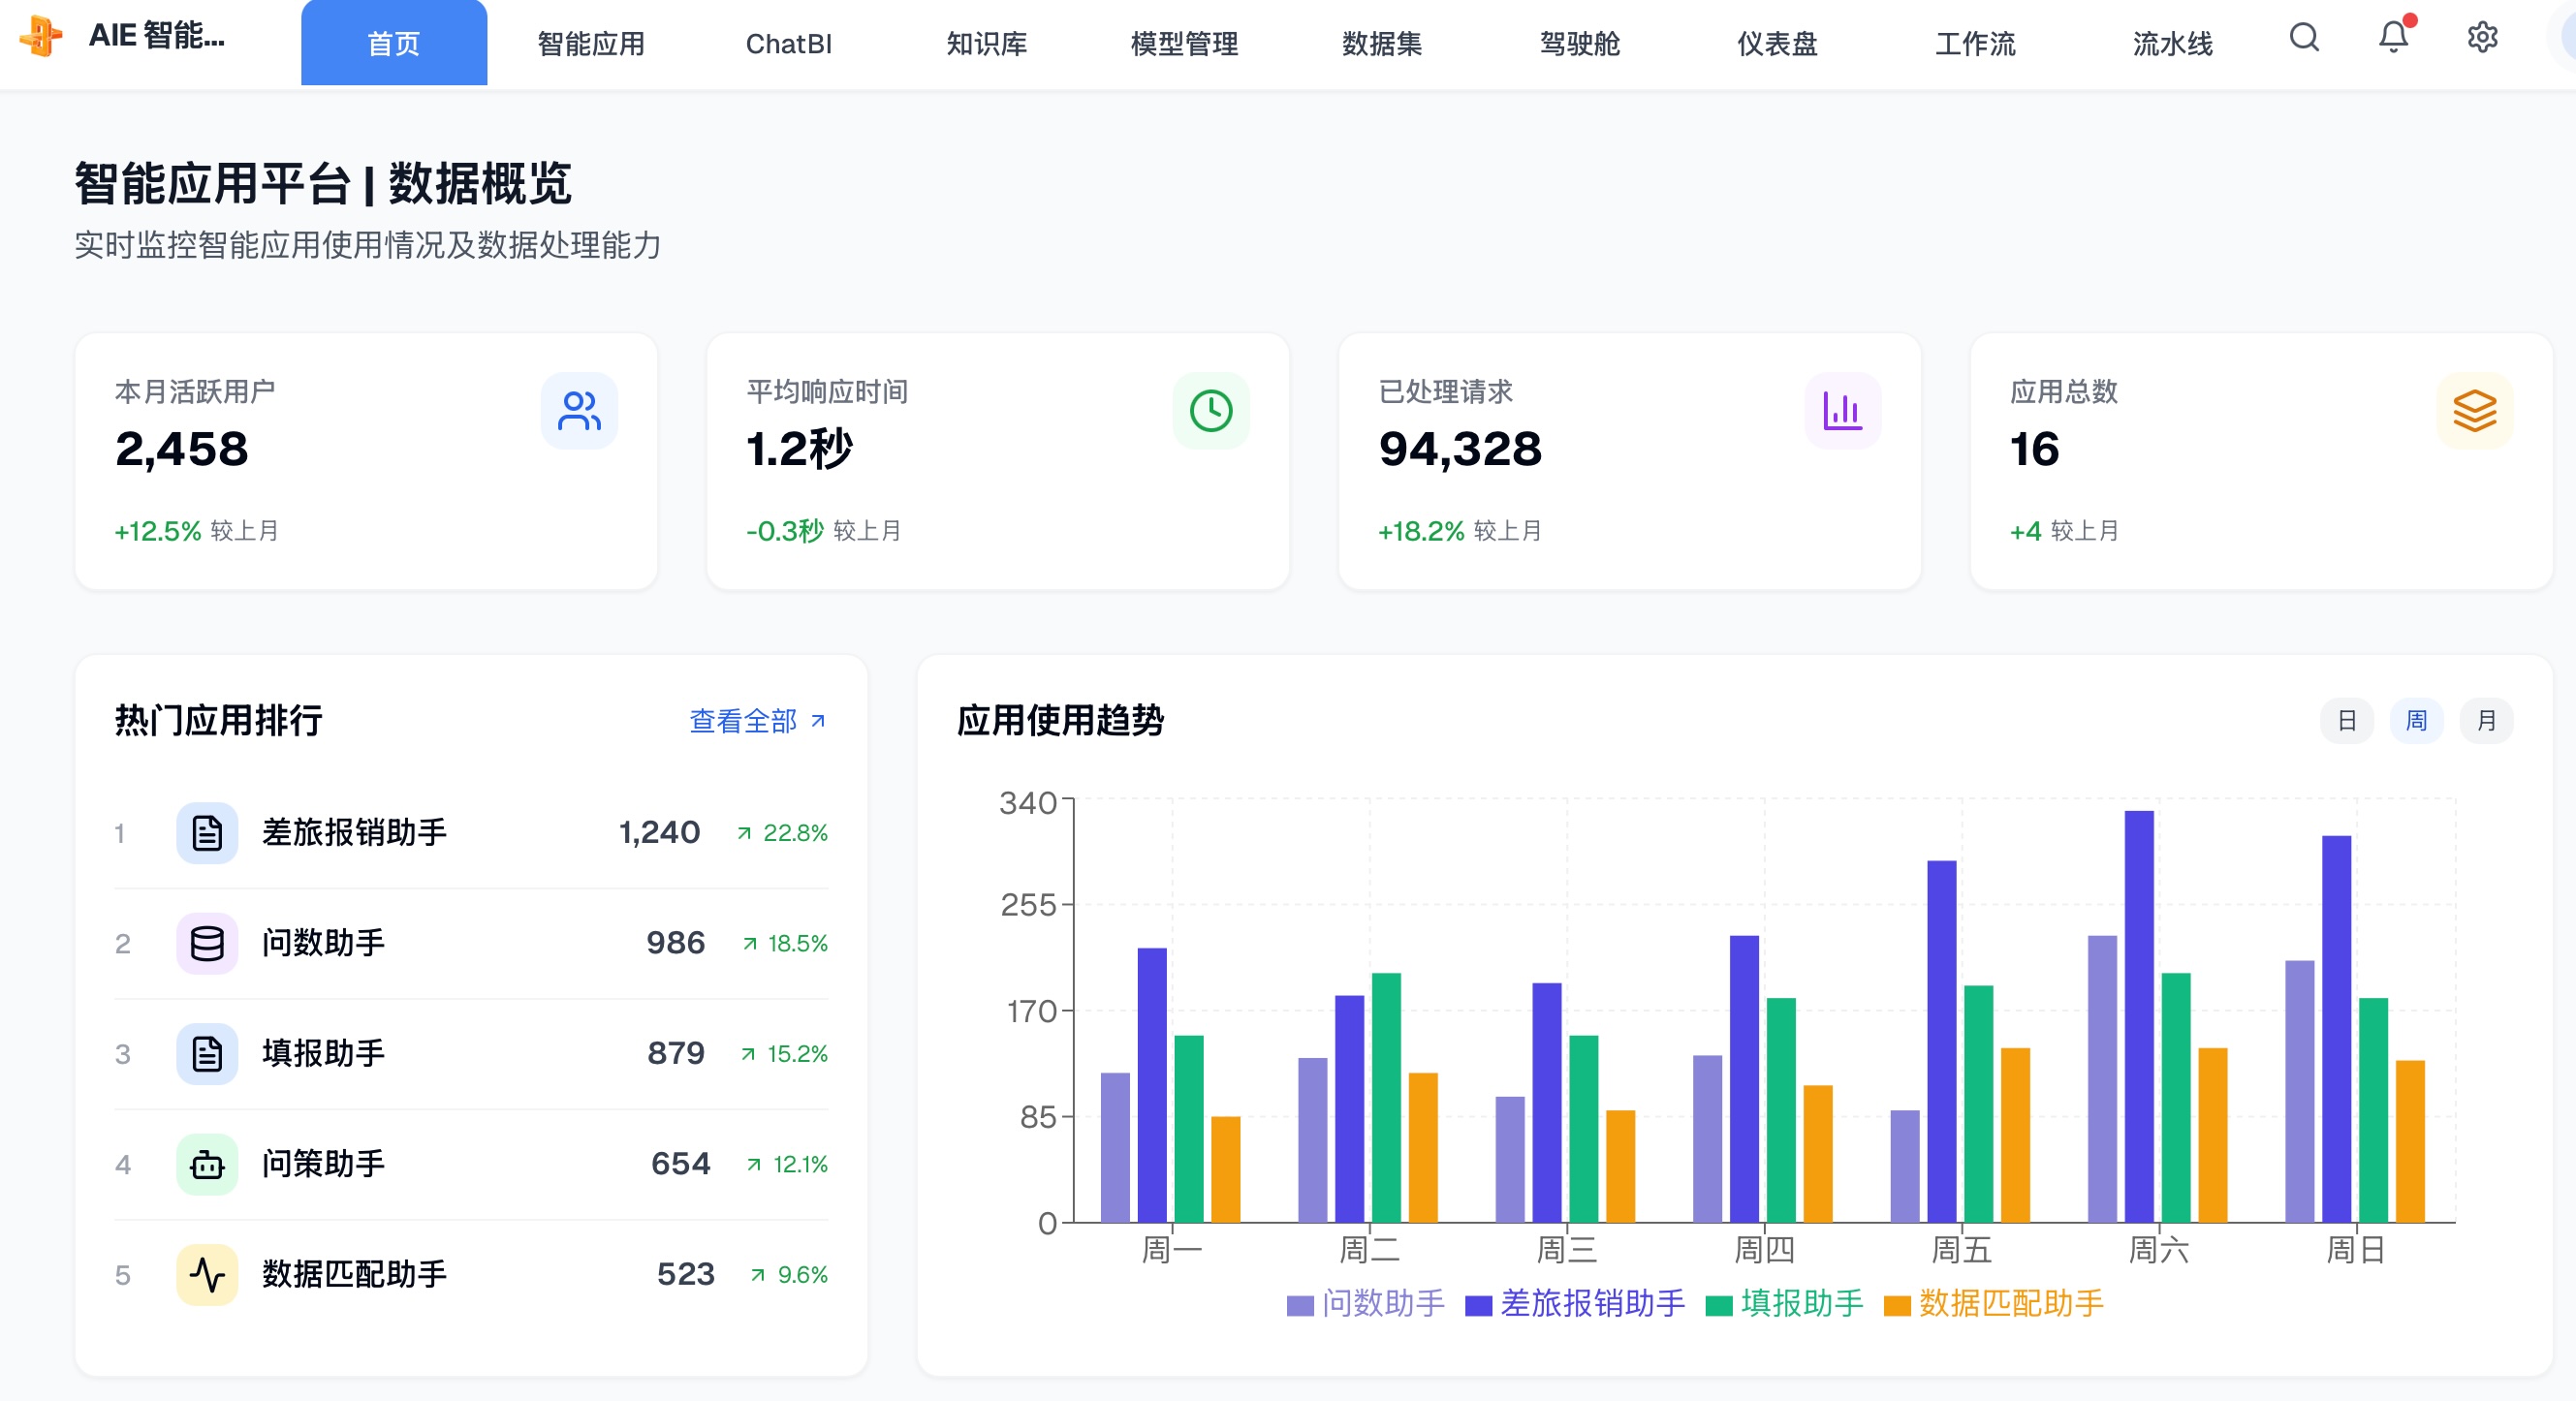Image resolution: width=2576 pixels, height=1401 pixels.
Task: Switch to the 智能应用 tab
Action: click(590, 43)
